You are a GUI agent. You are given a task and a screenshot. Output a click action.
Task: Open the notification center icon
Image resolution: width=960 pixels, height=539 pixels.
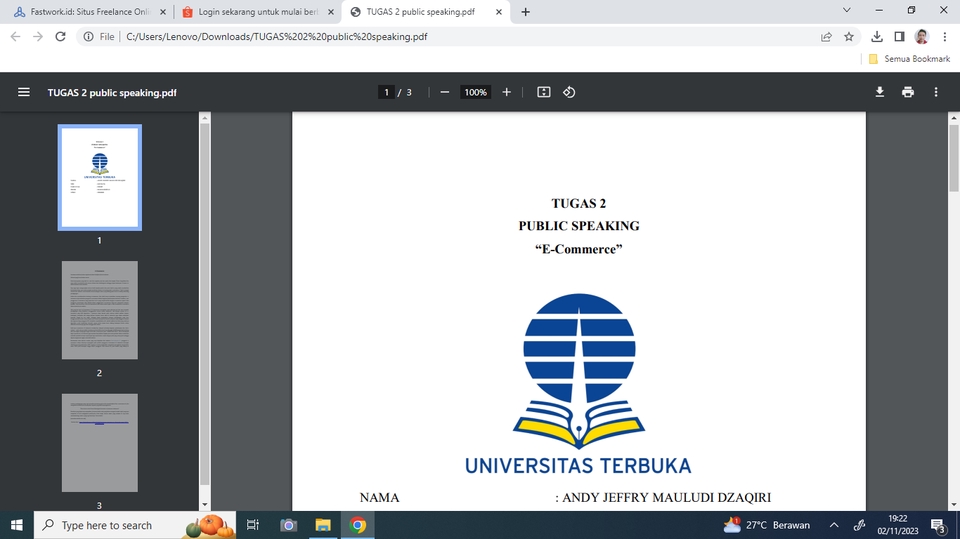click(939, 526)
